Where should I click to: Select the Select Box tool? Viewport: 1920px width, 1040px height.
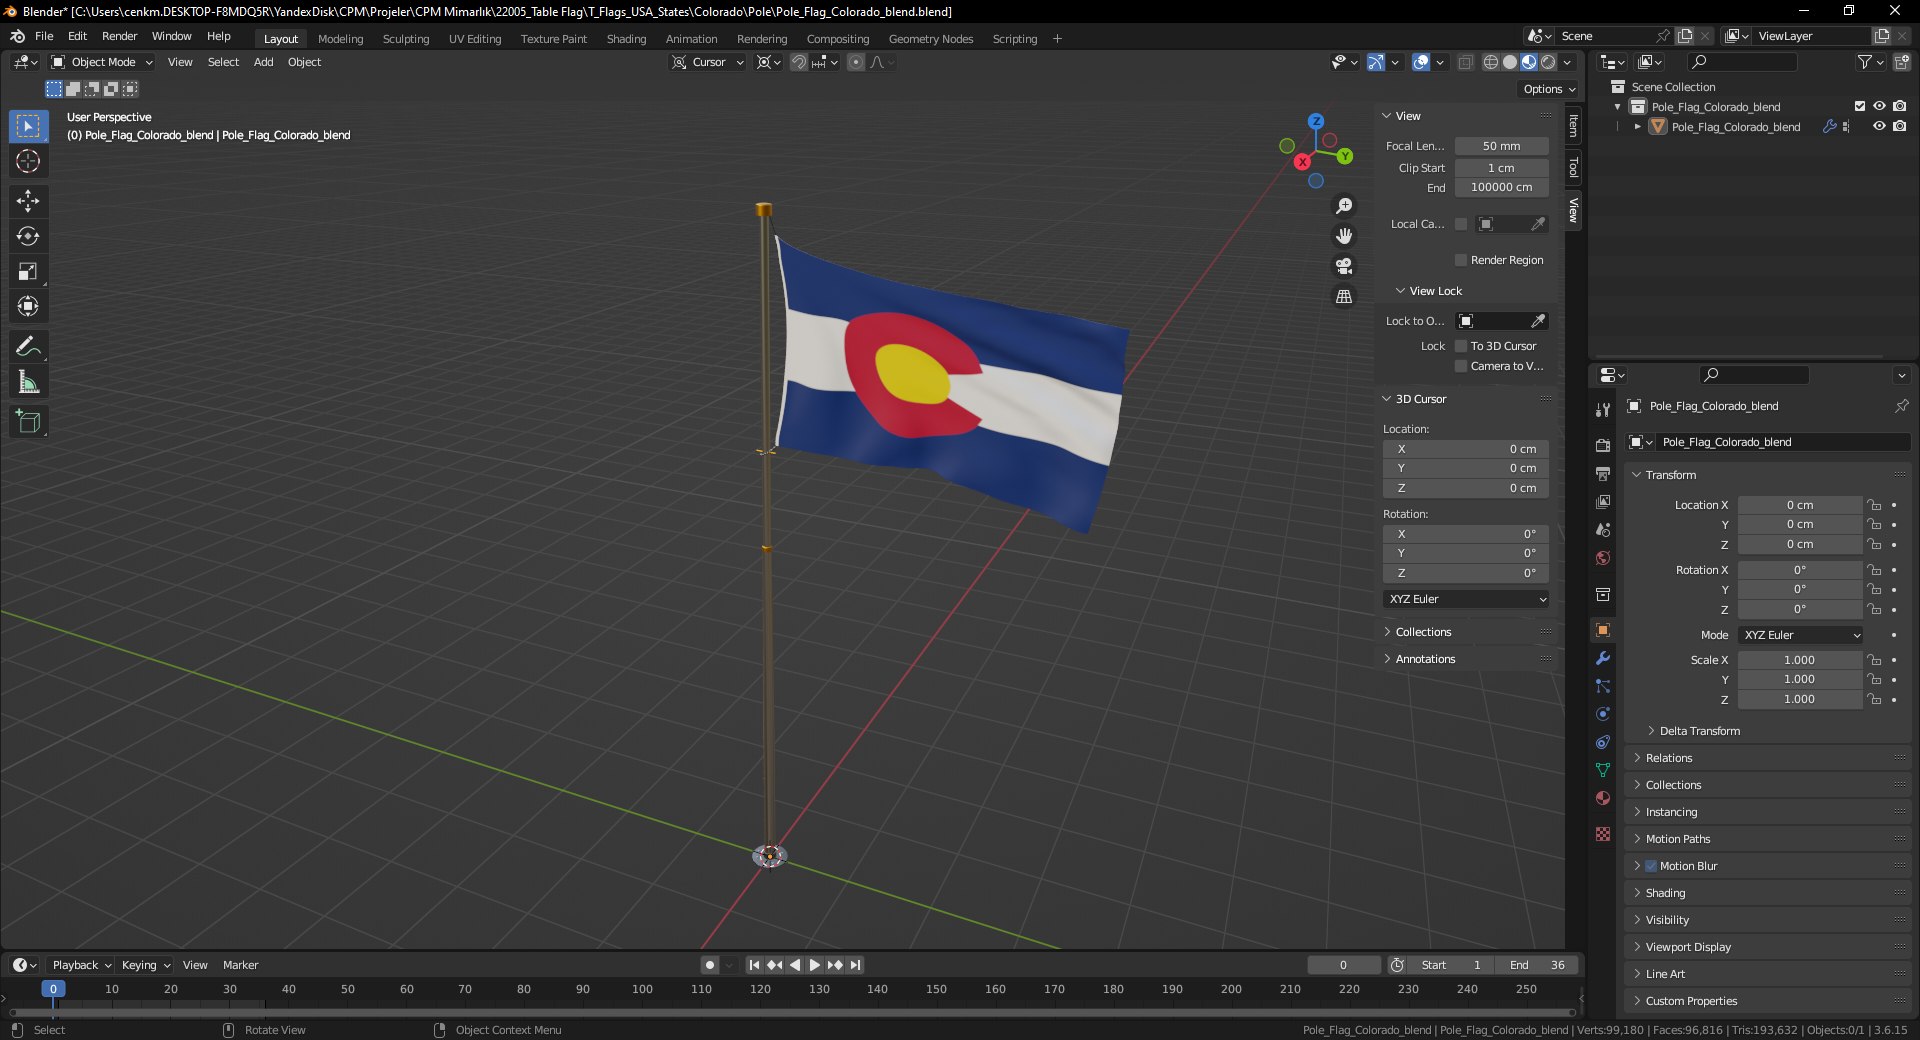tap(28, 126)
